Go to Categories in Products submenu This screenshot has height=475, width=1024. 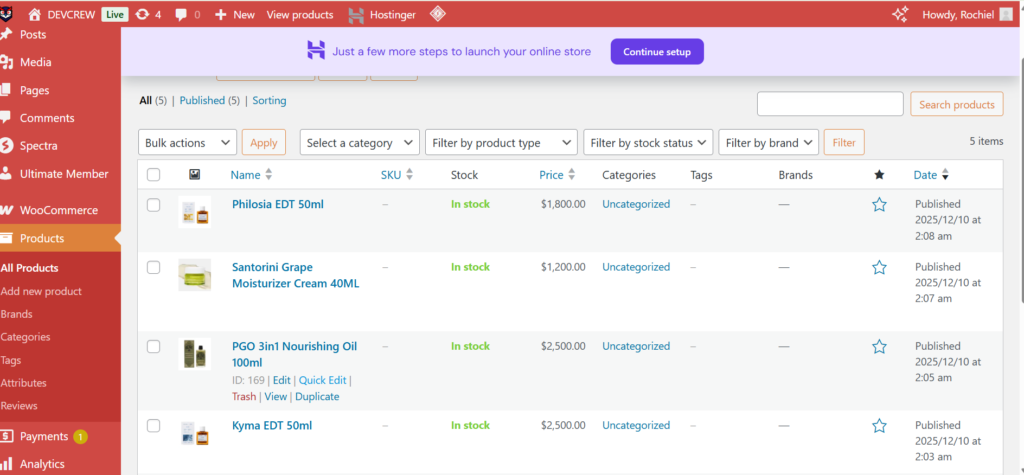(25, 337)
